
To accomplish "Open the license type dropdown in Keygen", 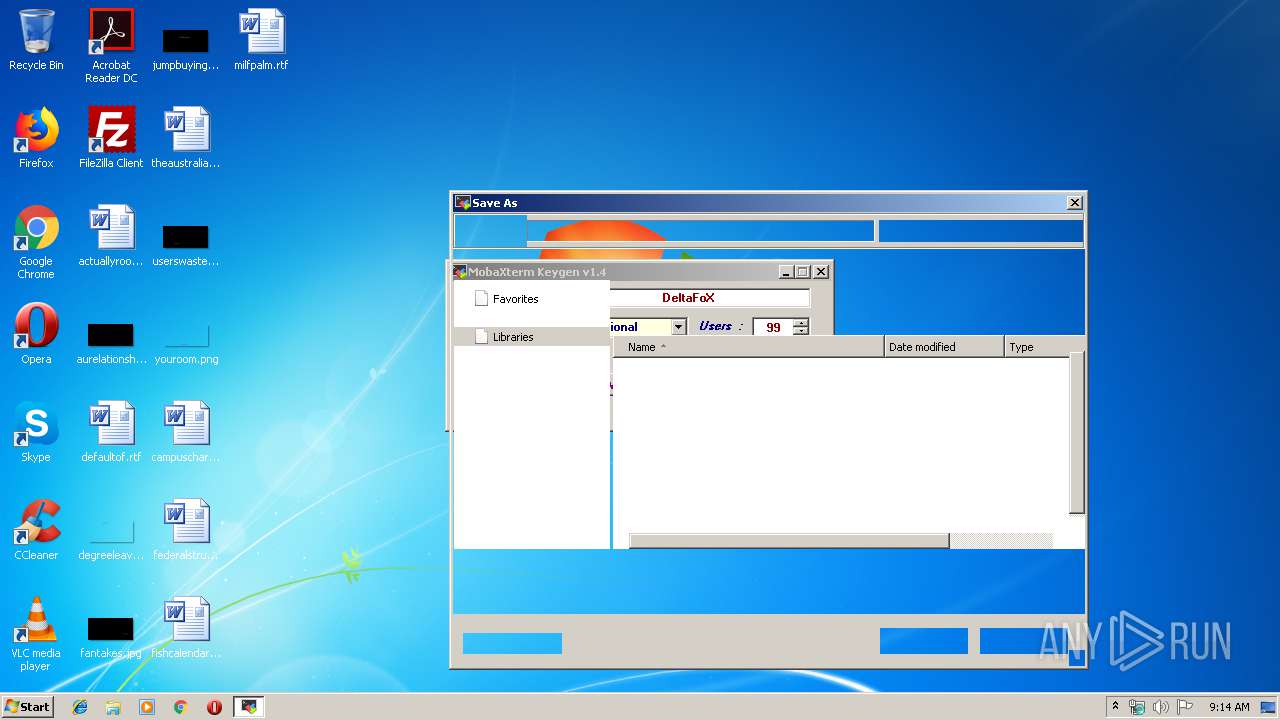I will pos(679,327).
